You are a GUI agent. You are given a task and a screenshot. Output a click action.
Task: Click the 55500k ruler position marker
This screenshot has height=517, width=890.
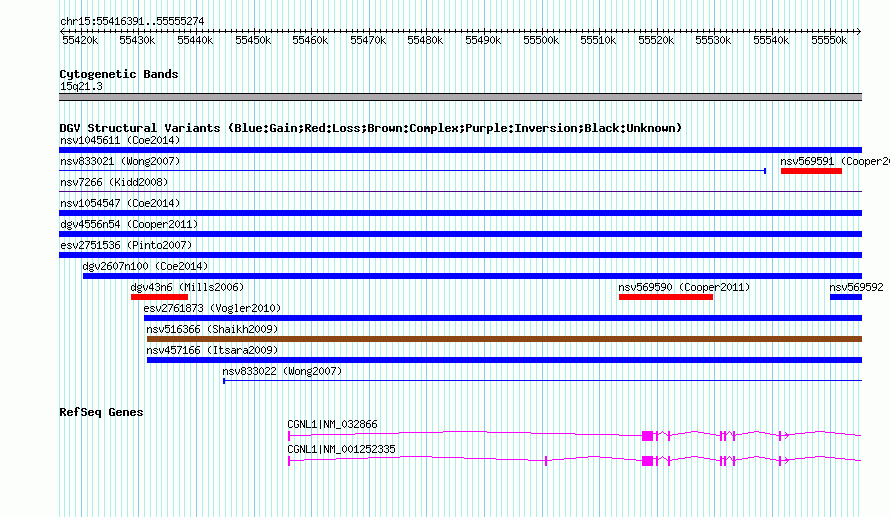pos(540,40)
